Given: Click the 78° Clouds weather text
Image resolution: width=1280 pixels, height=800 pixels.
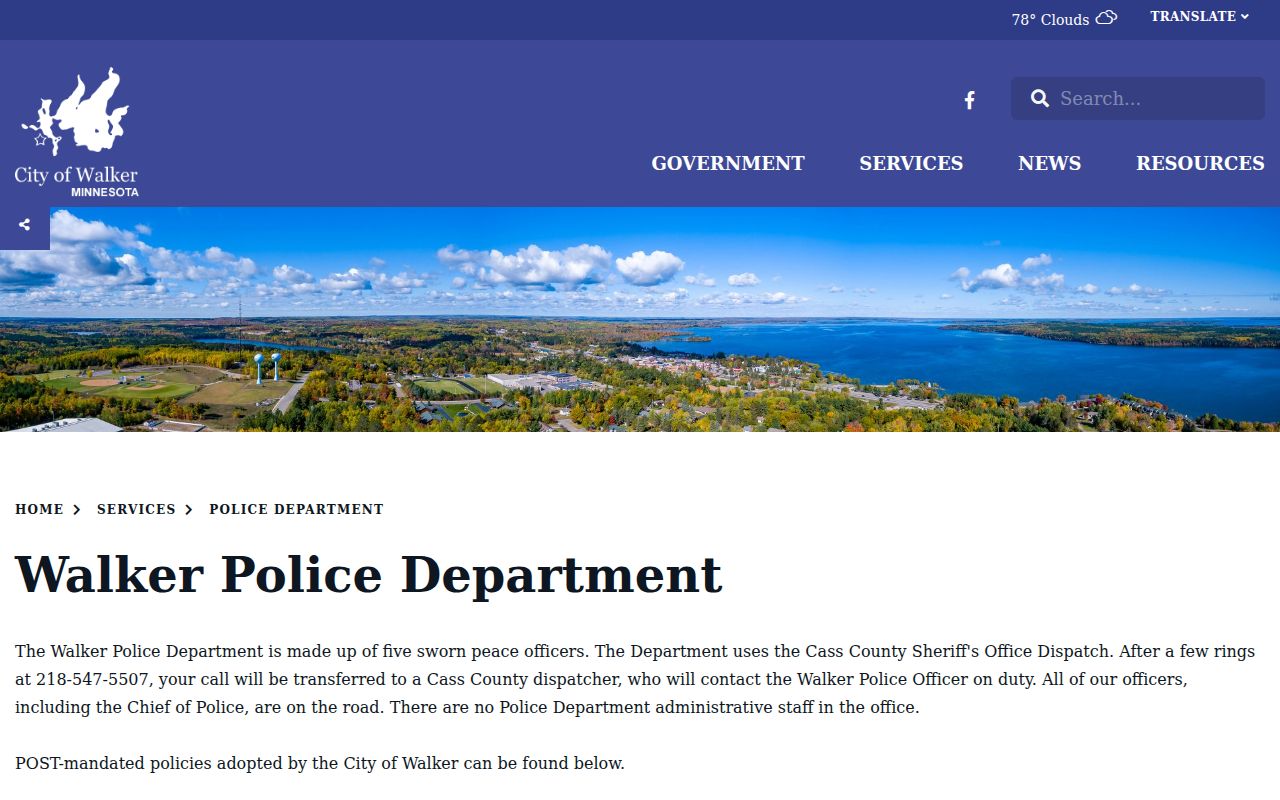Looking at the screenshot, I should pos(1050,19).
